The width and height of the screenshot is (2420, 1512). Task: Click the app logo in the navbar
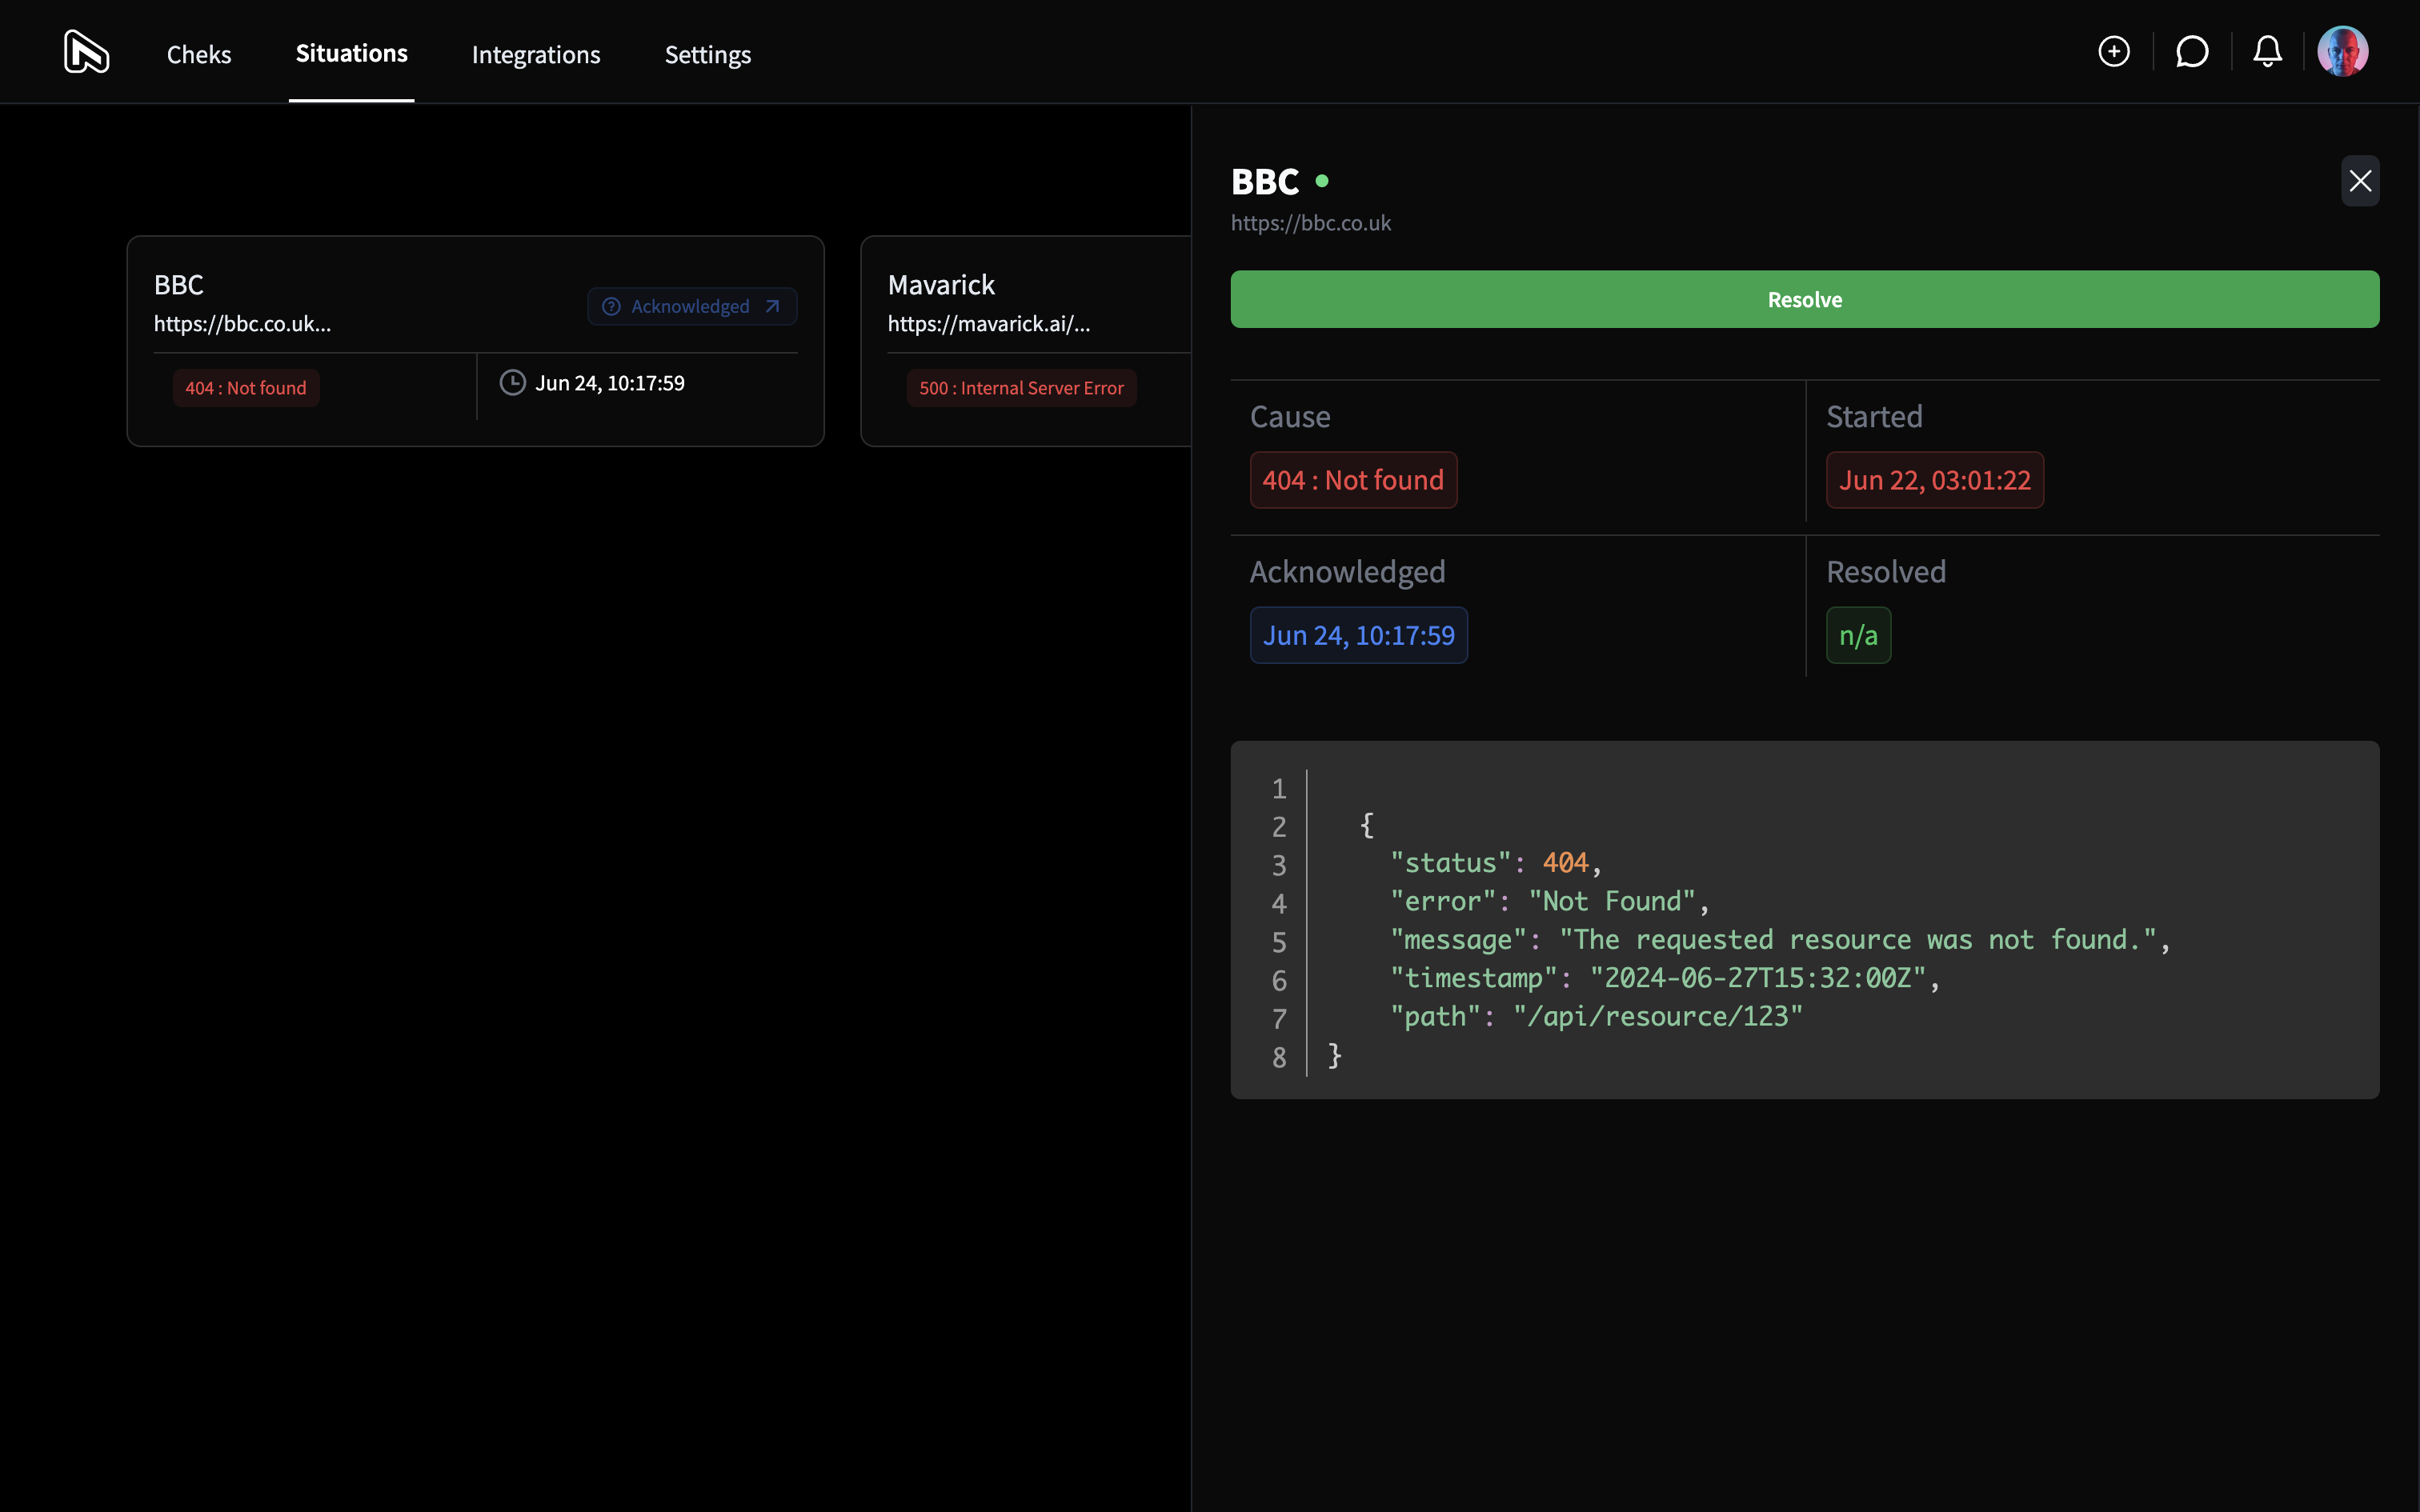pos(87,52)
